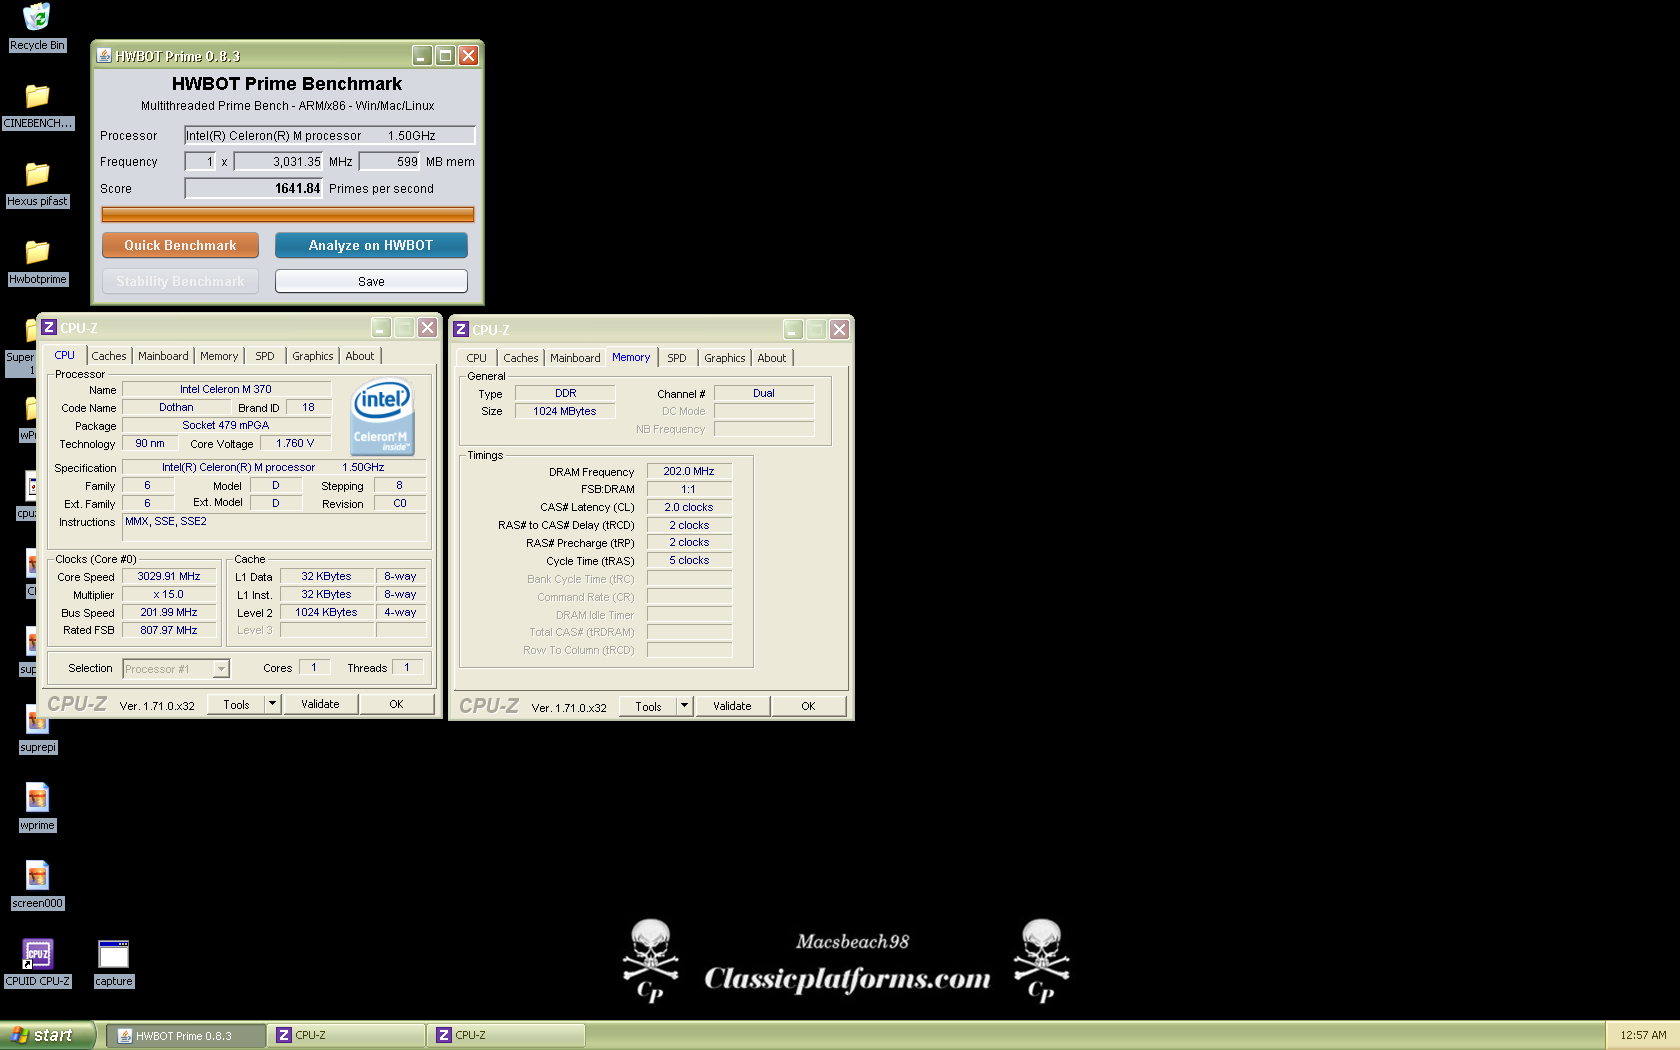This screenshot has height=1050, width=1680.
Task: Click the CPU-Z Z logo in left window title
Action: [49, 327]
